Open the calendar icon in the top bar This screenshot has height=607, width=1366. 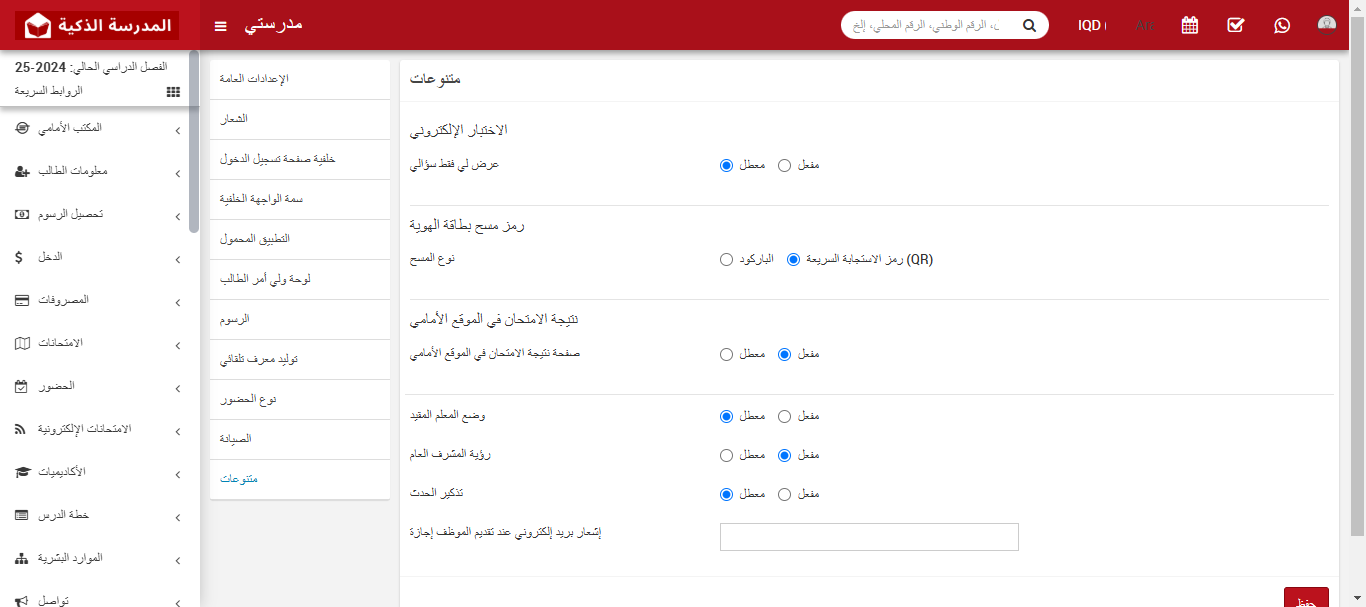click(x=1189, y=24)
